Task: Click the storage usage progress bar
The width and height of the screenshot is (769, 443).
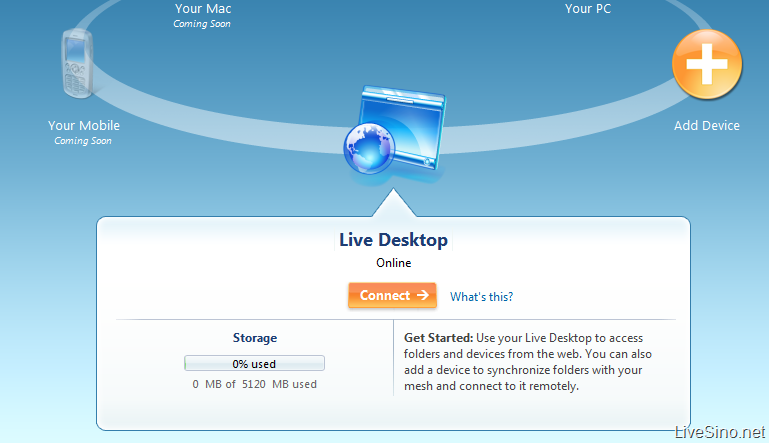Action: [254, 363]
